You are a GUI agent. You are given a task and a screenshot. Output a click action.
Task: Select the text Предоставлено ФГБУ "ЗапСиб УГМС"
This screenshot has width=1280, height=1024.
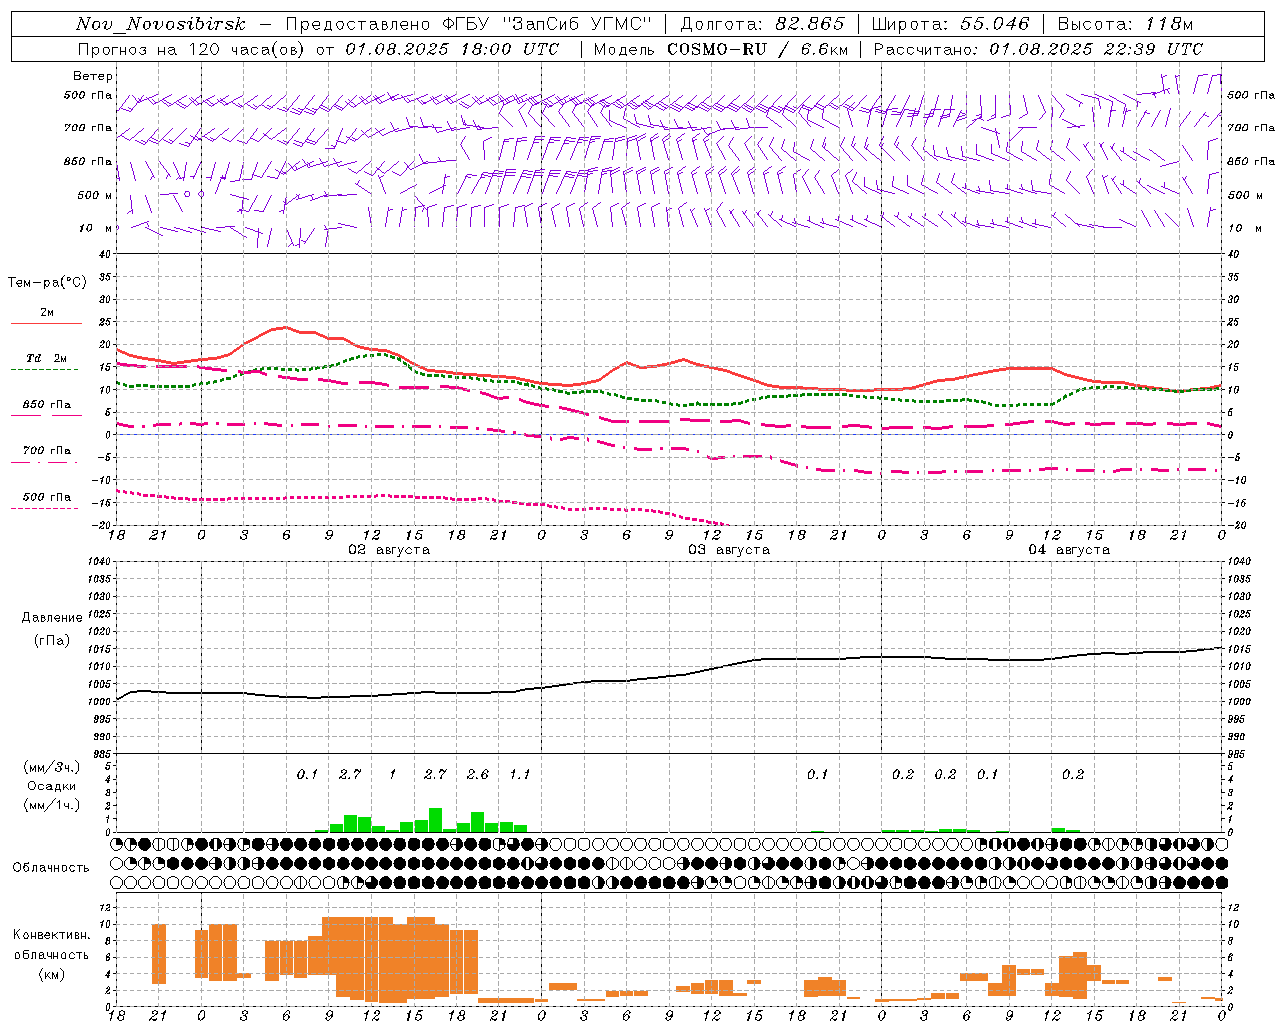[x=468, y=24]
